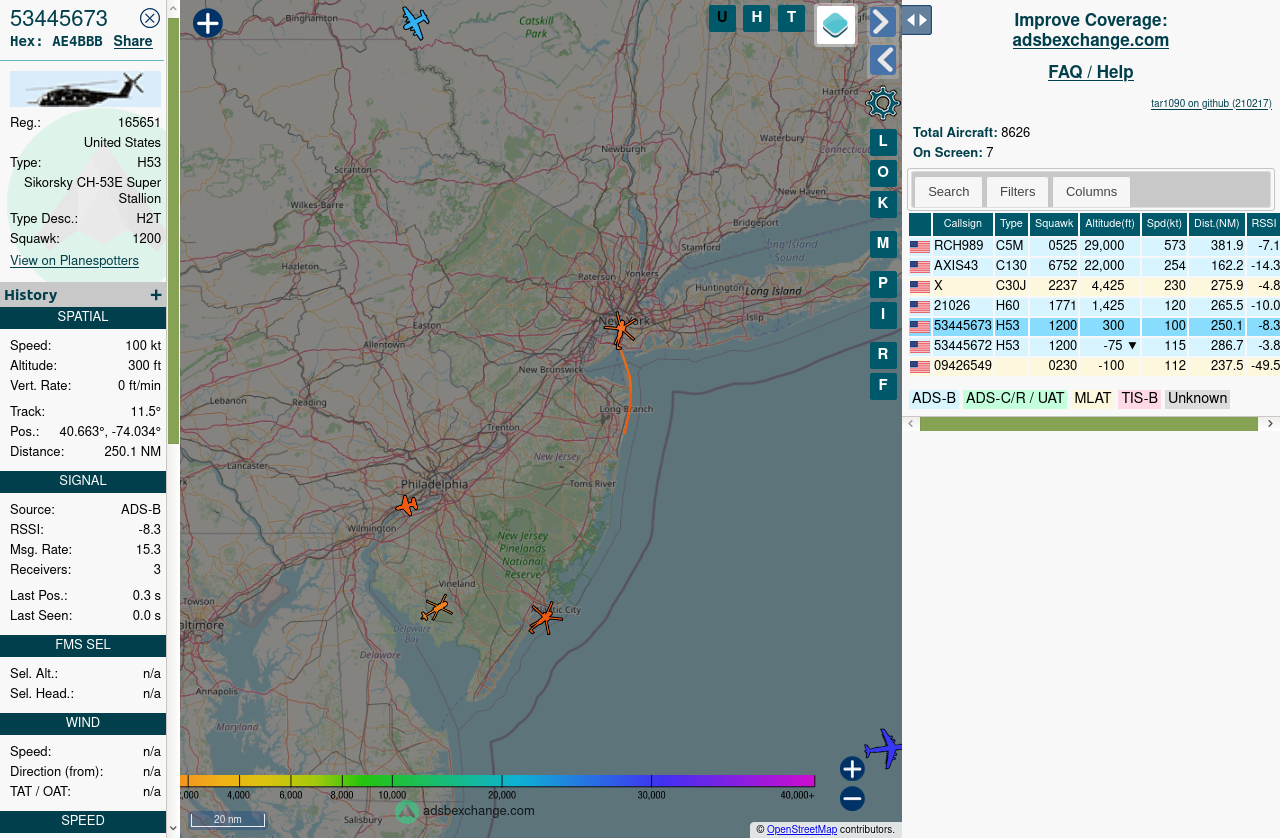Click the right chevron sidebar expand button

[x=882, y=21]
